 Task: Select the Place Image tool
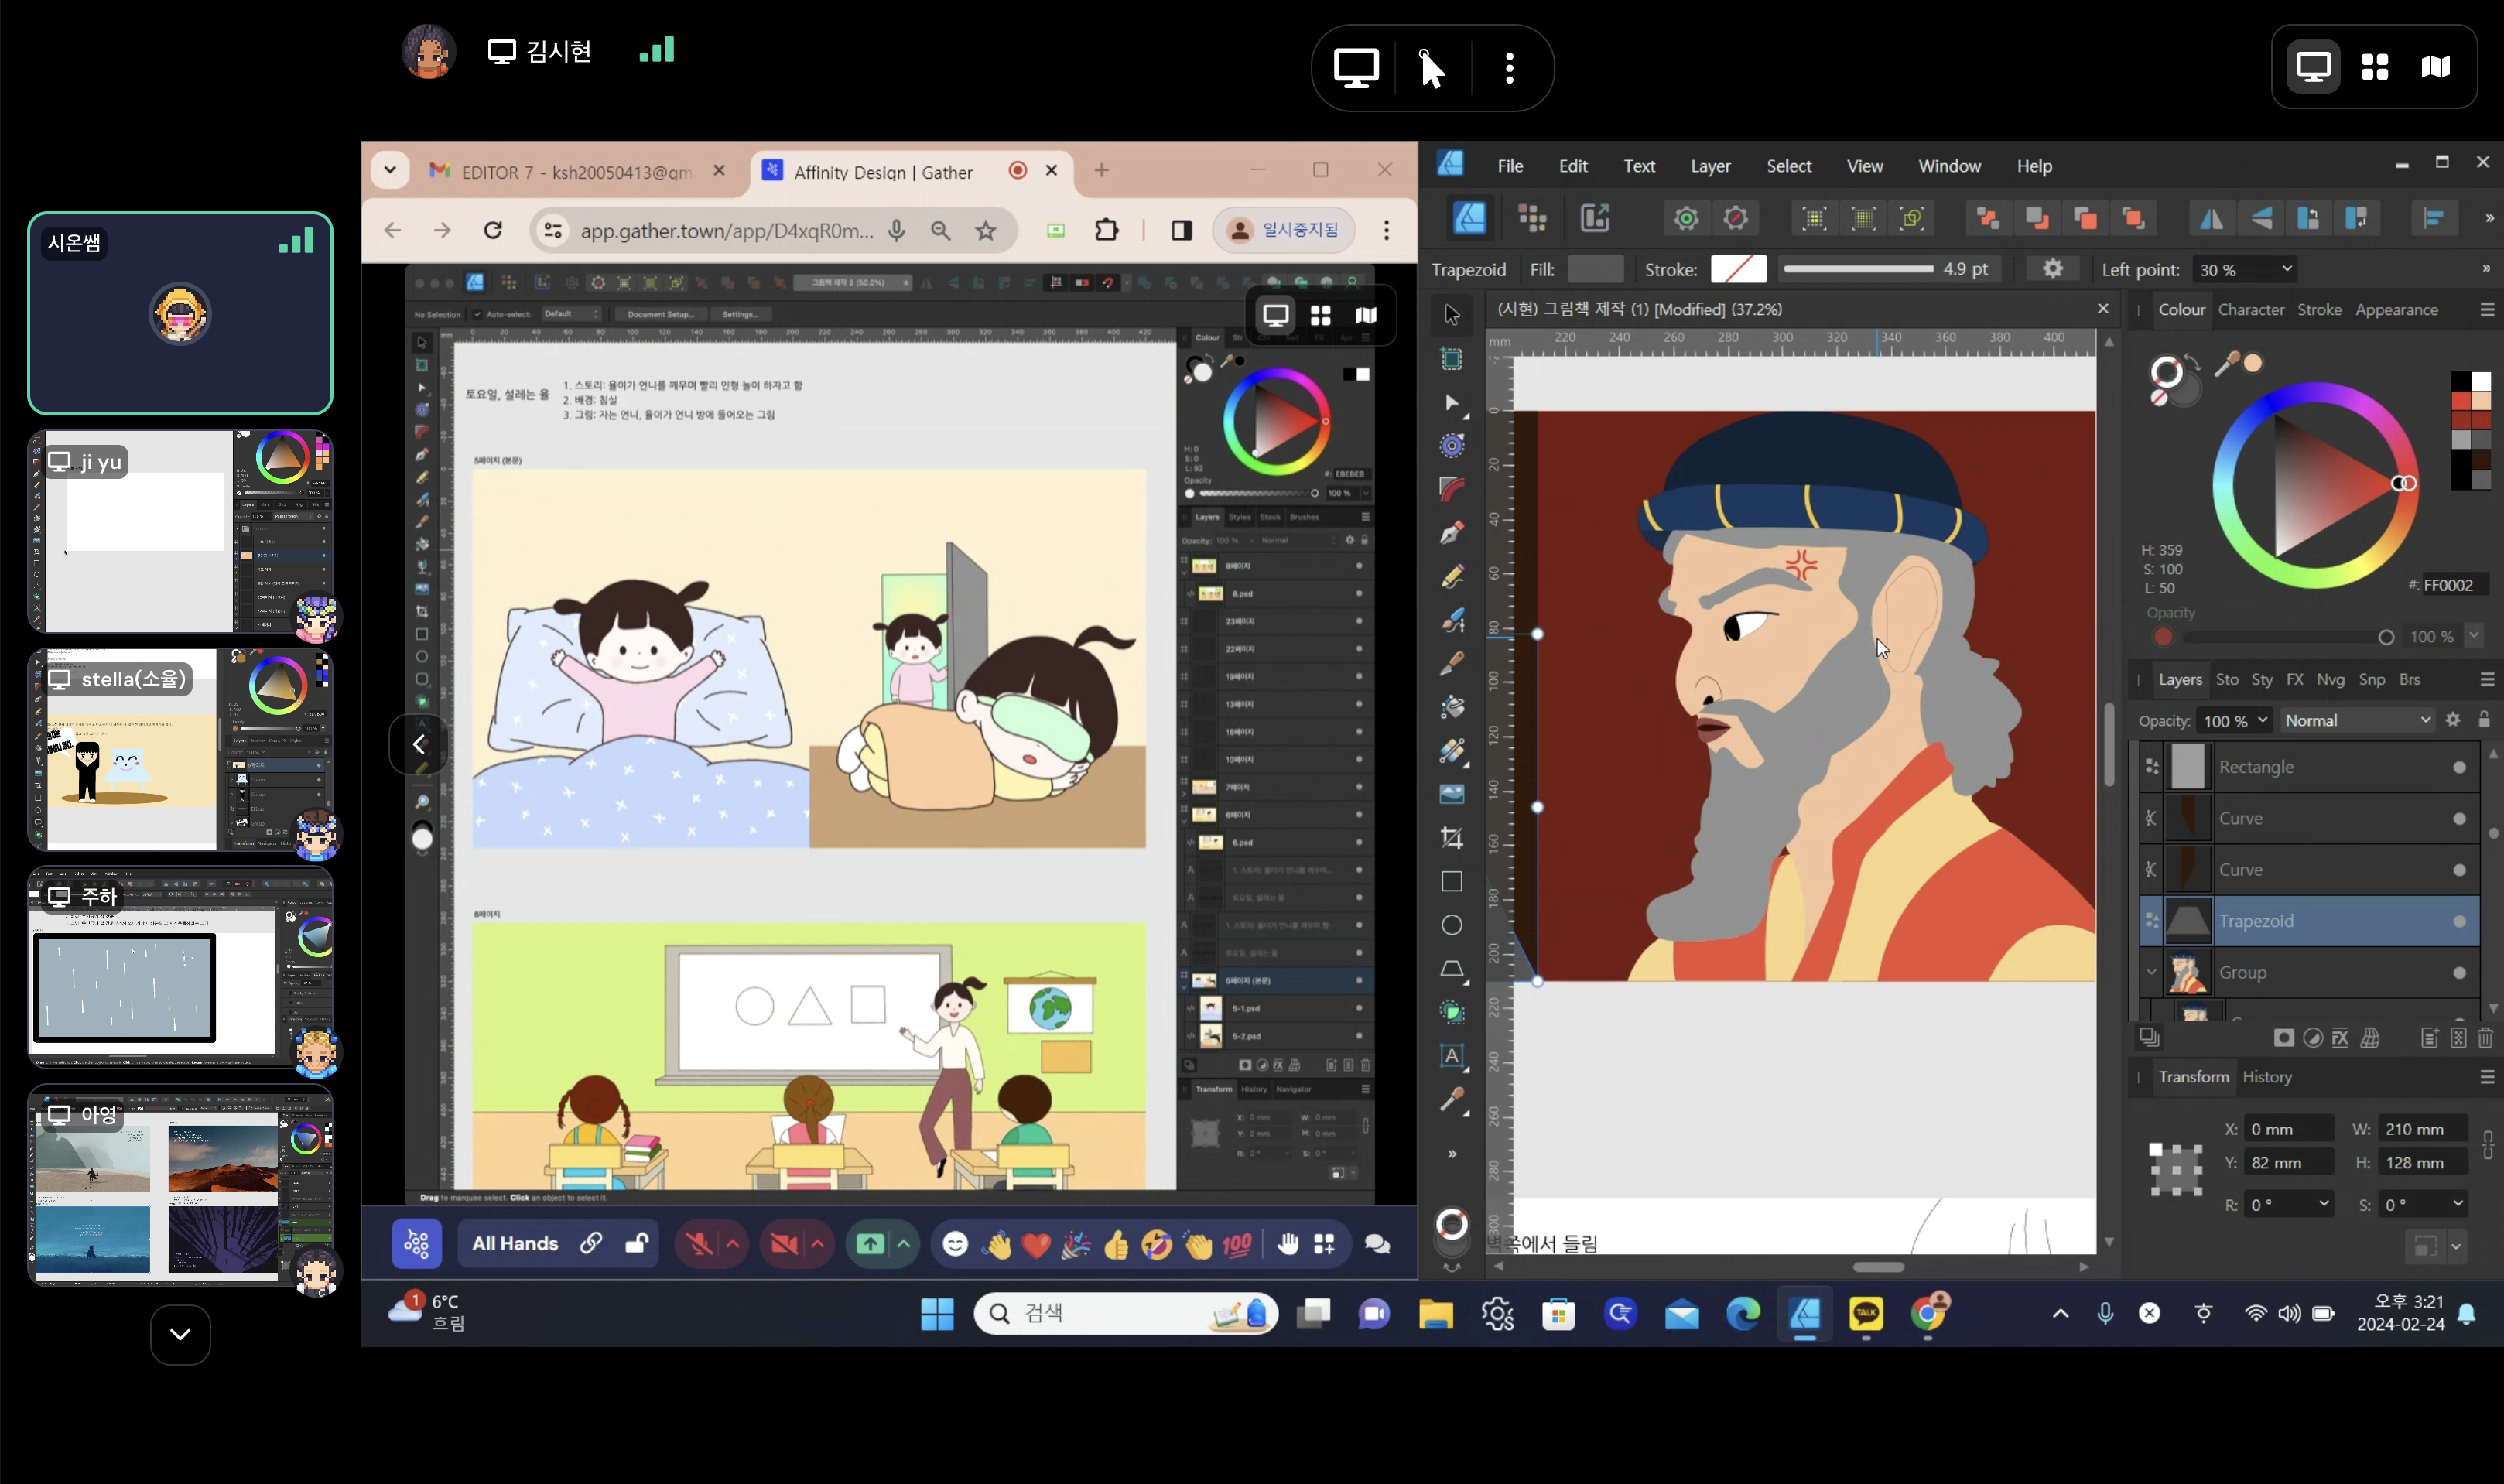tap(1452, 794)
